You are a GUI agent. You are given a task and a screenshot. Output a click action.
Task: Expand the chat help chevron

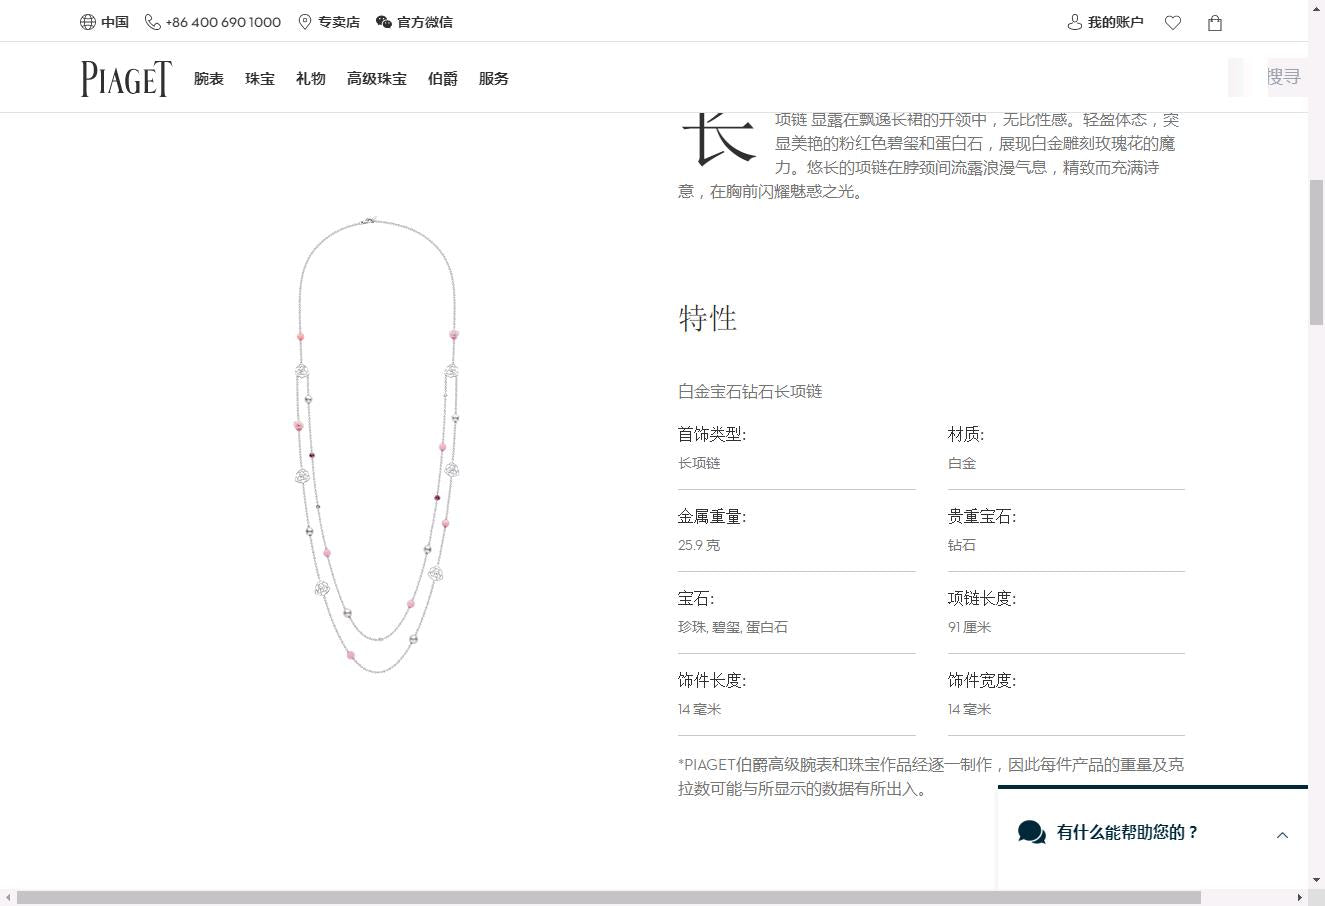(x=1282, y=835)
